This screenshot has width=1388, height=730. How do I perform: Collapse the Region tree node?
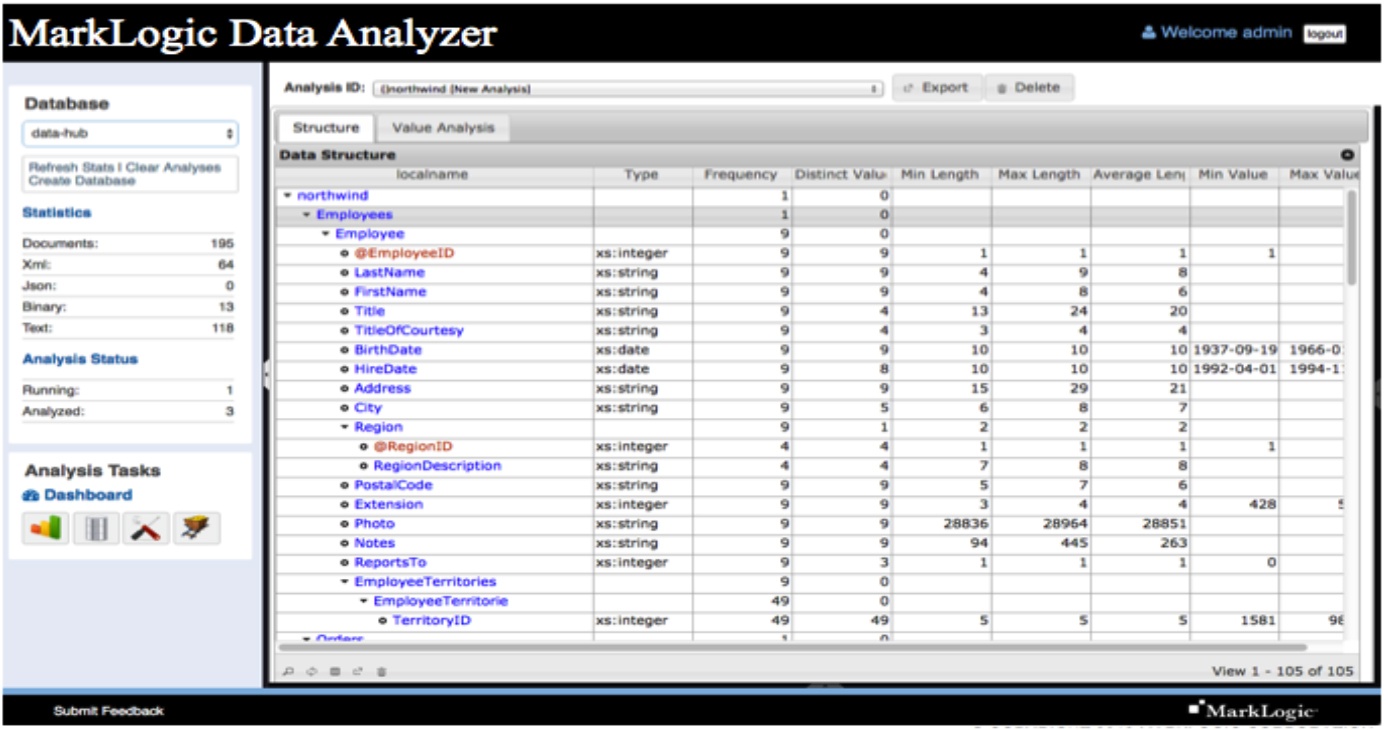click(345, 427)
